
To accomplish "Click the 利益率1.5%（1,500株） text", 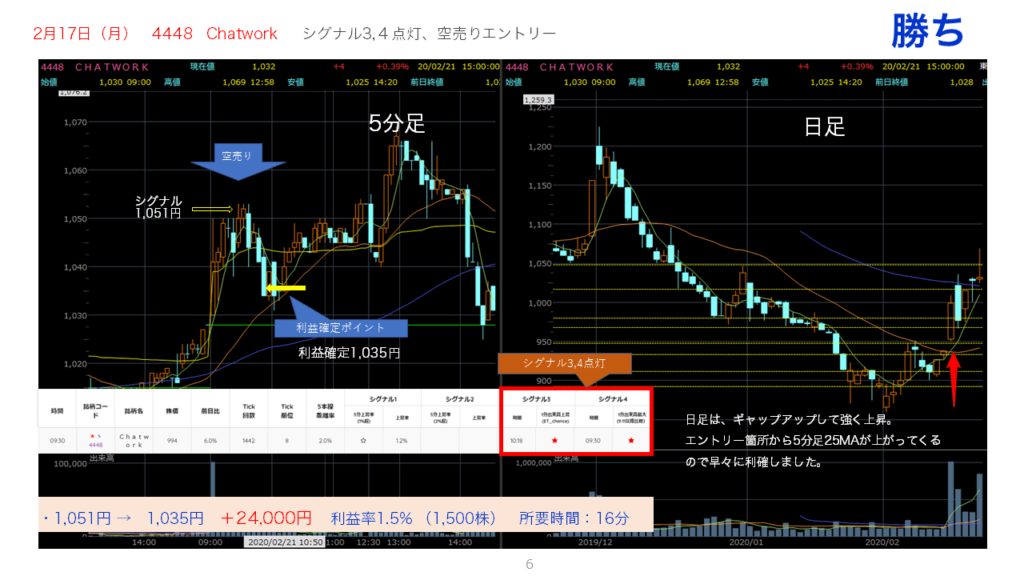I will click(413, 518).
